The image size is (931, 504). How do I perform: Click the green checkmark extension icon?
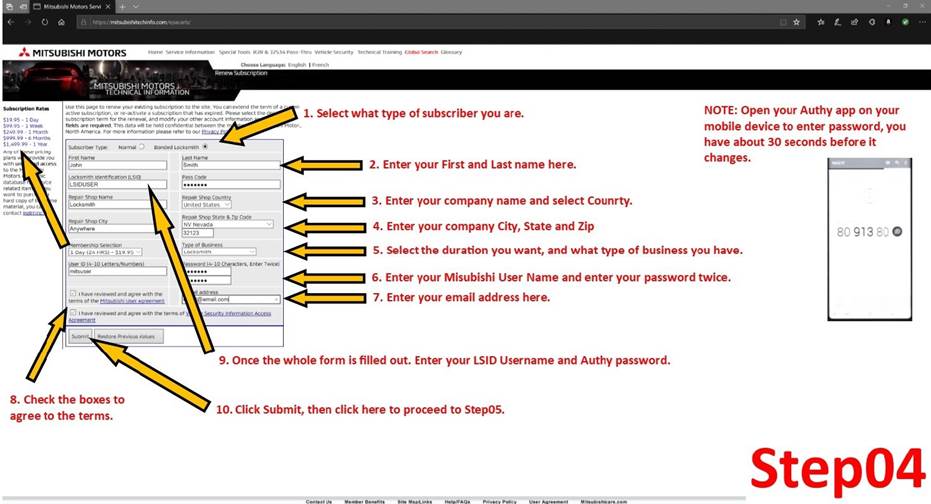pyautogui.click(x=905, y=22)
